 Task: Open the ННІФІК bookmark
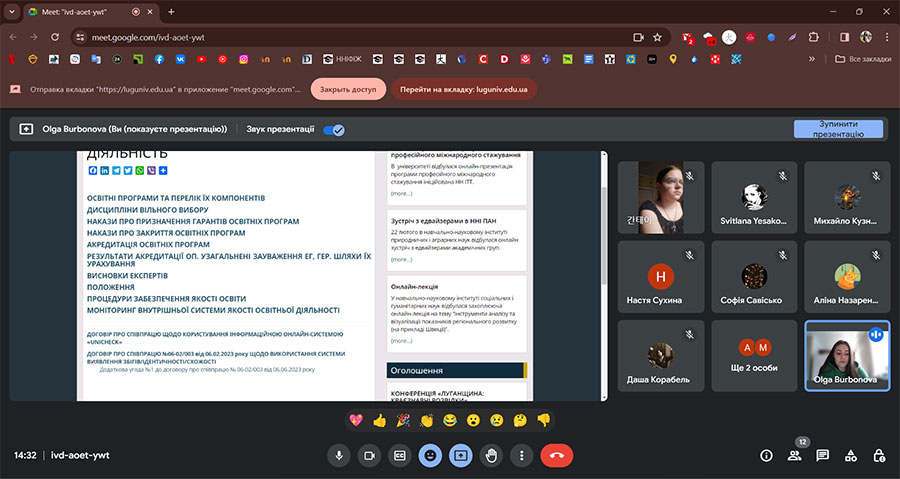point(342,59)
